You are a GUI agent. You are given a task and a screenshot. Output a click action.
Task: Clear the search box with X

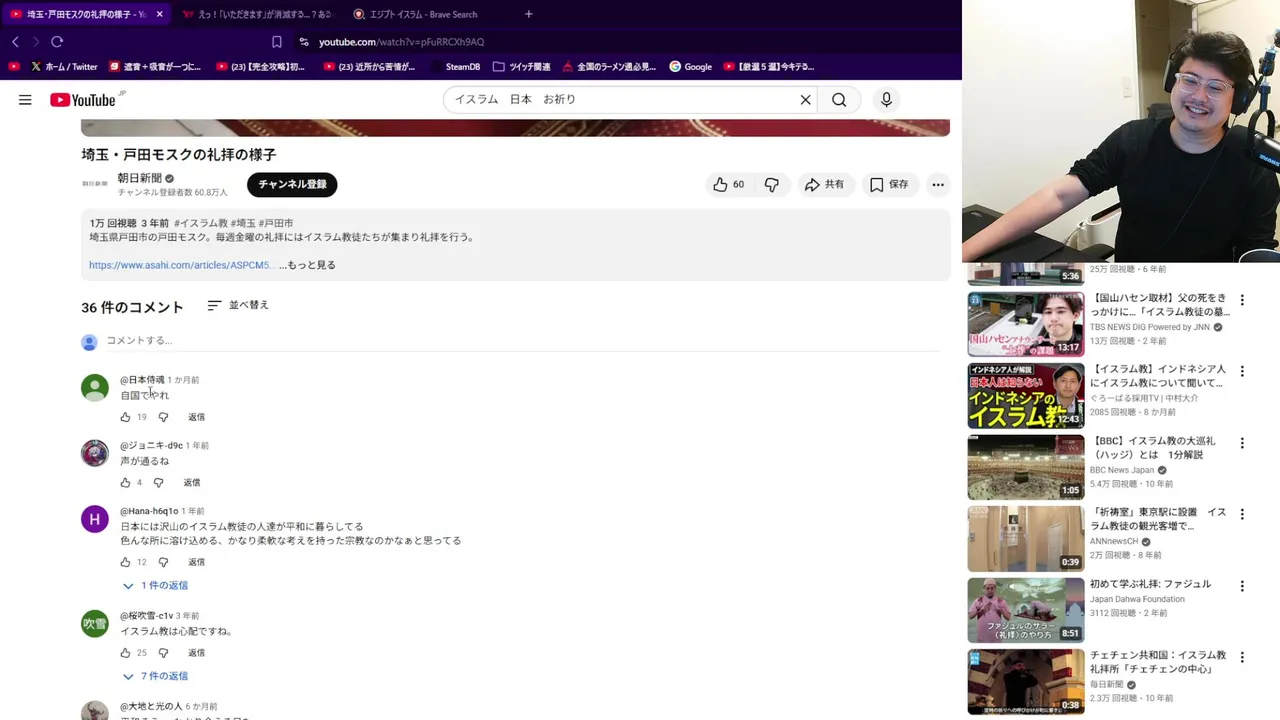coord(805,100)
